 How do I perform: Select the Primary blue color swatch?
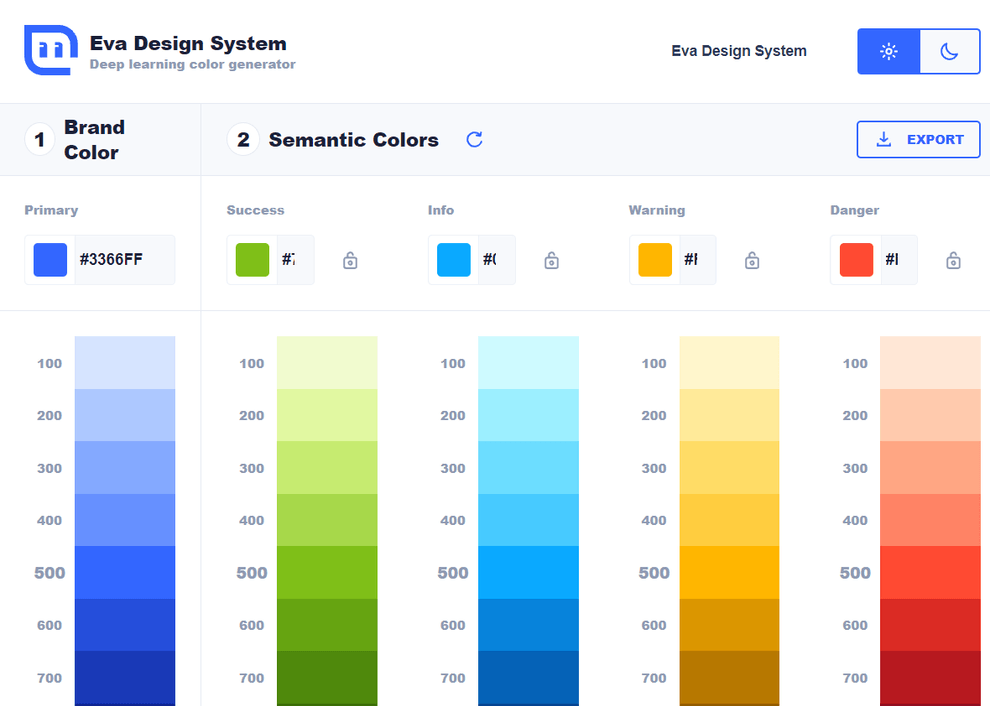pyautogui.click(x=49, y=259)
